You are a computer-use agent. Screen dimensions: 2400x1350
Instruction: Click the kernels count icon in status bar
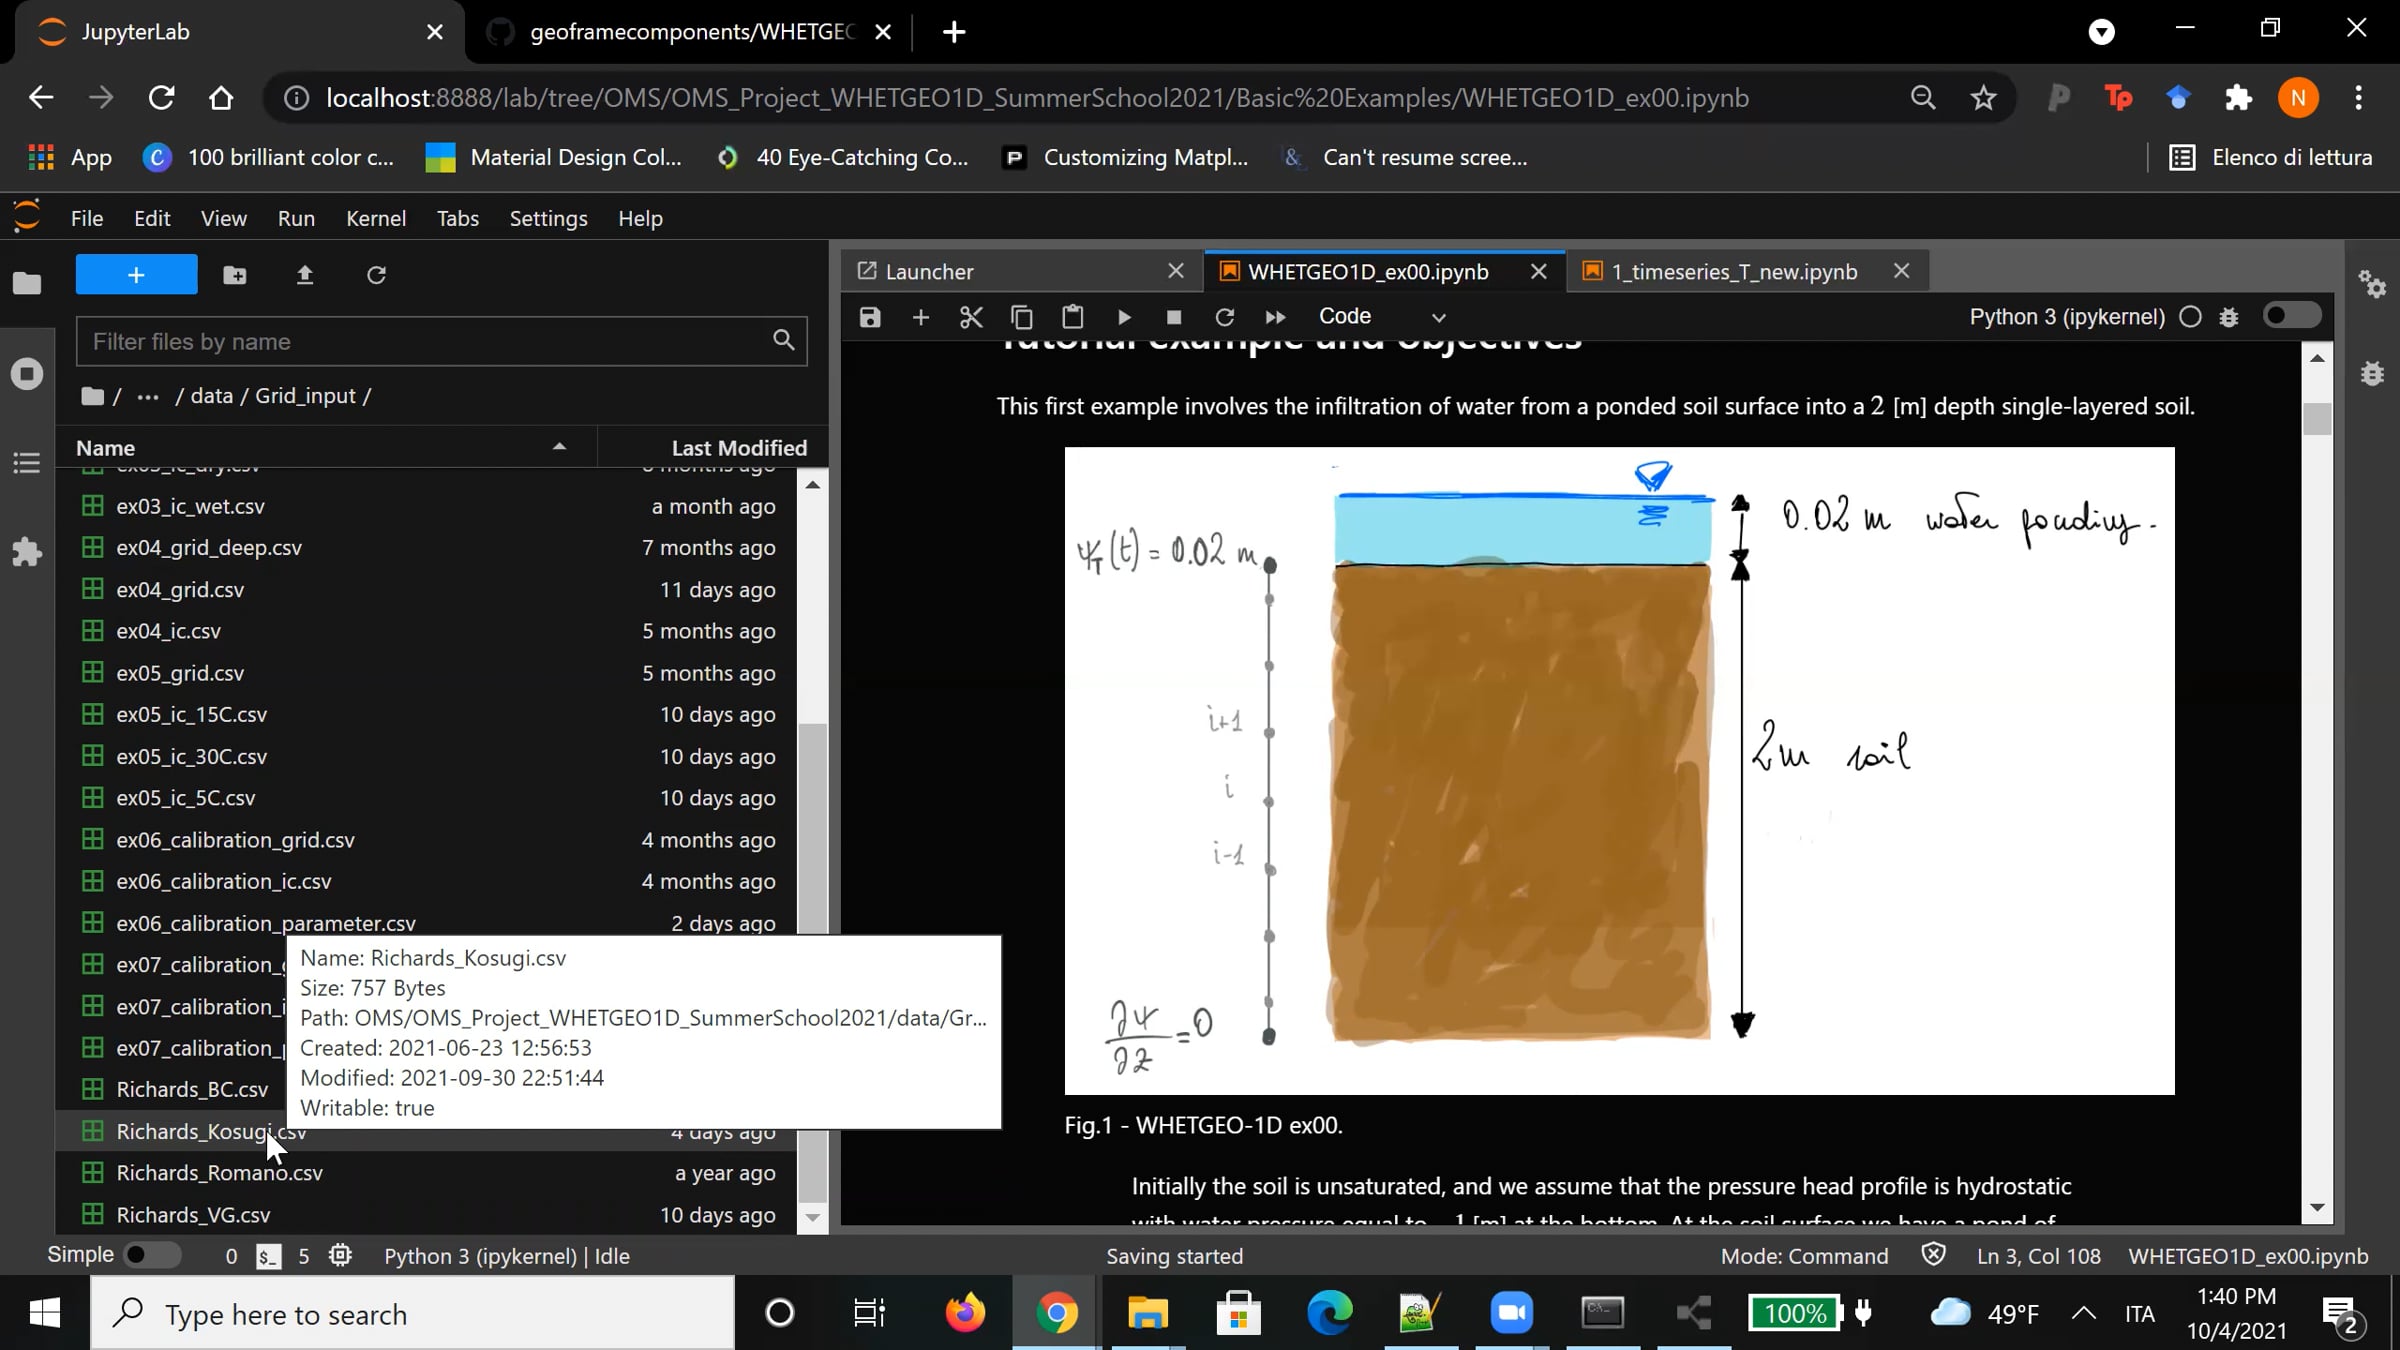click(x=340, y=1256)
